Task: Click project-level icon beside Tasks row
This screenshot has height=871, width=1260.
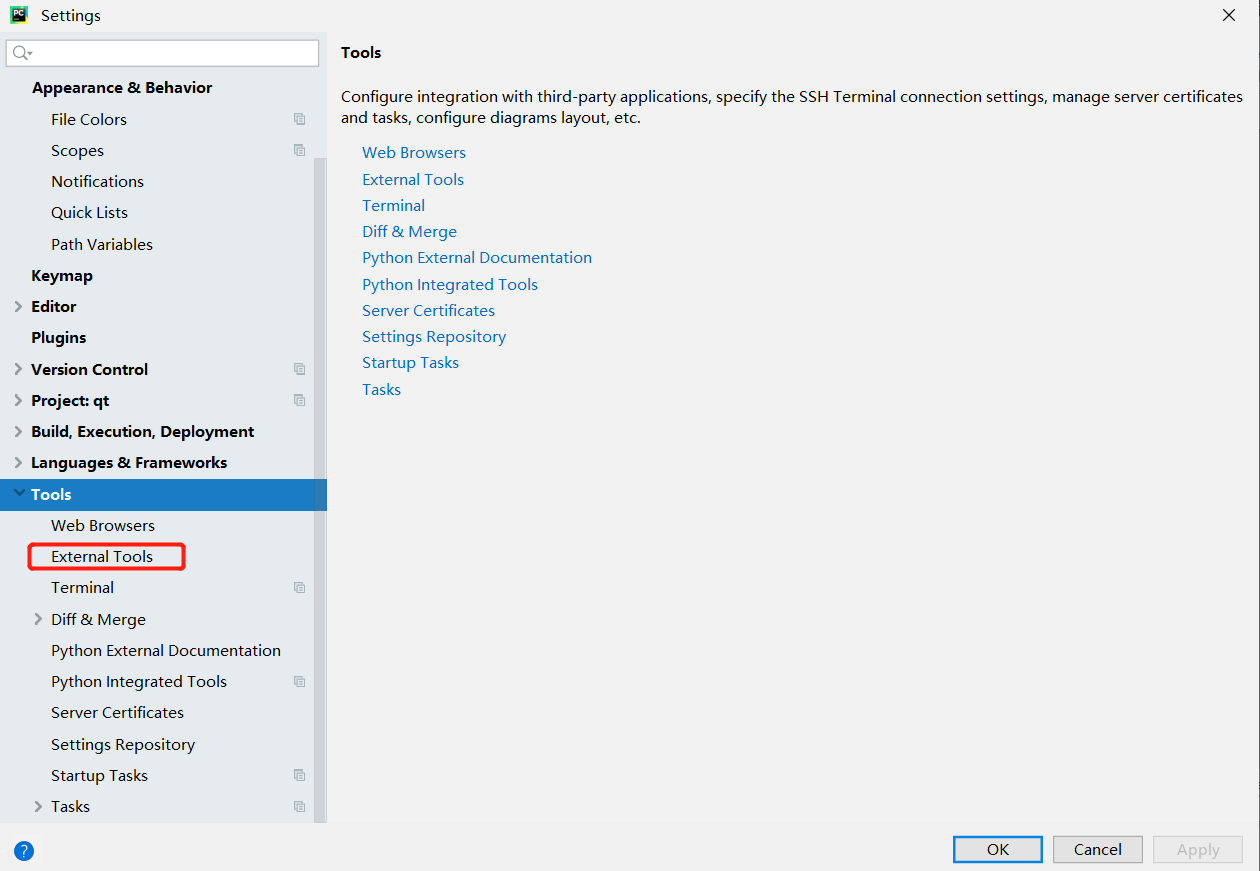Action: point(299,806)
